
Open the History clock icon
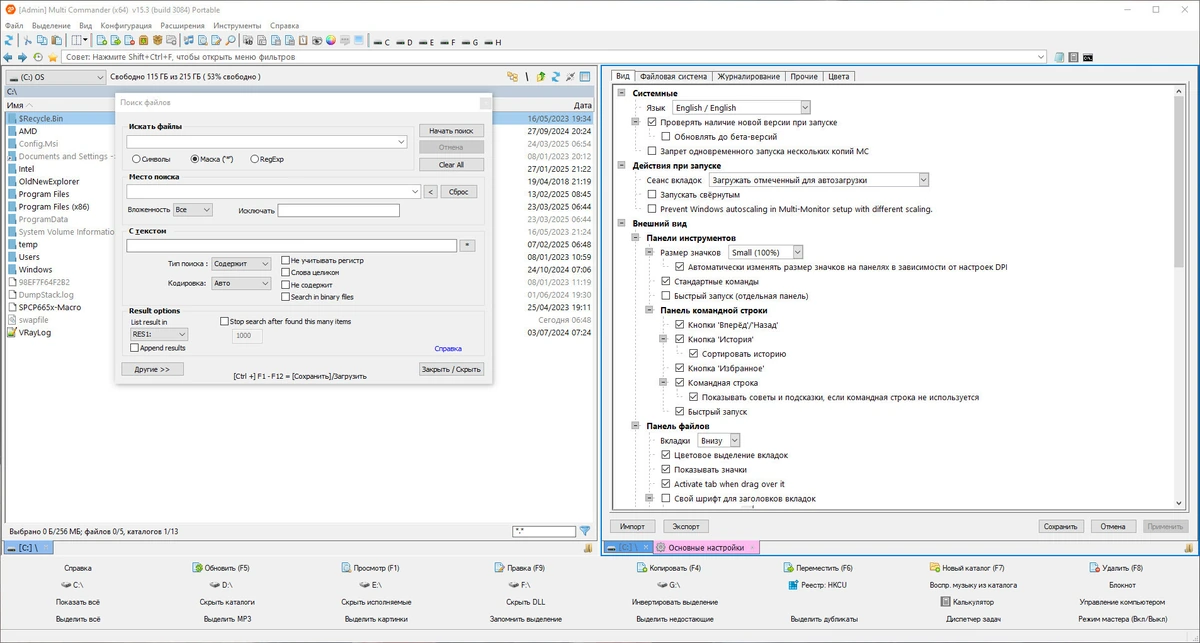coord(38,57)
